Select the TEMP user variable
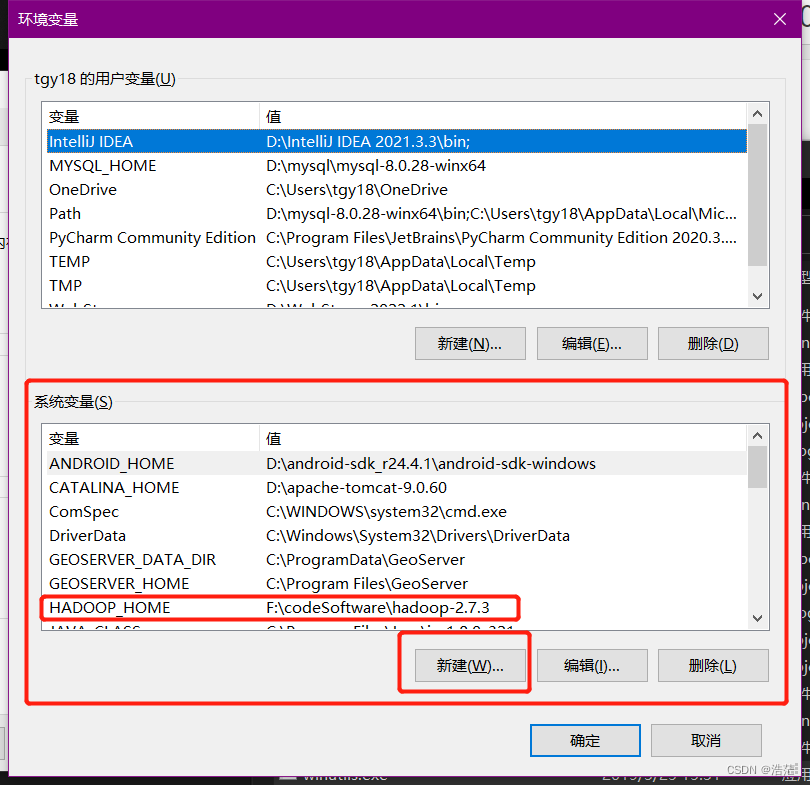Screen dimensions: 810x785 coord(397,262)
